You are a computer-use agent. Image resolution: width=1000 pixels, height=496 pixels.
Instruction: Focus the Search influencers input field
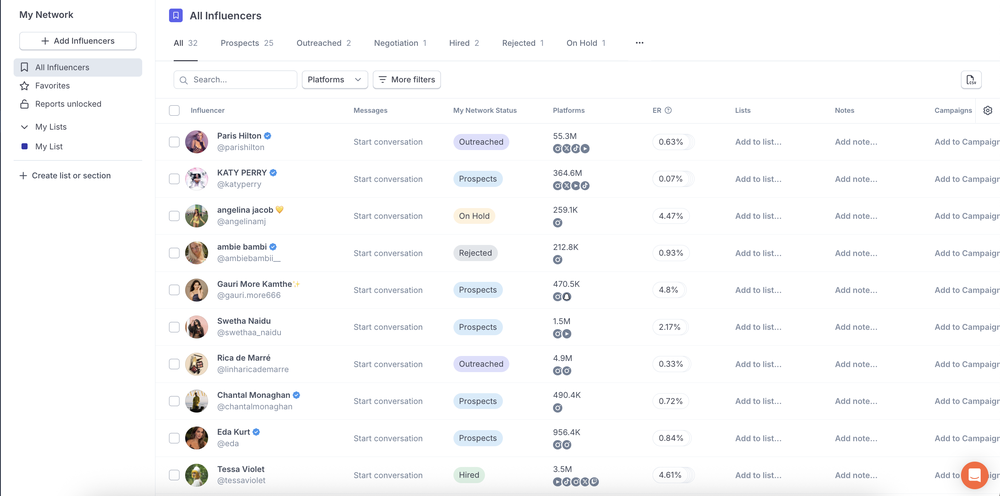tap(235, 80)
